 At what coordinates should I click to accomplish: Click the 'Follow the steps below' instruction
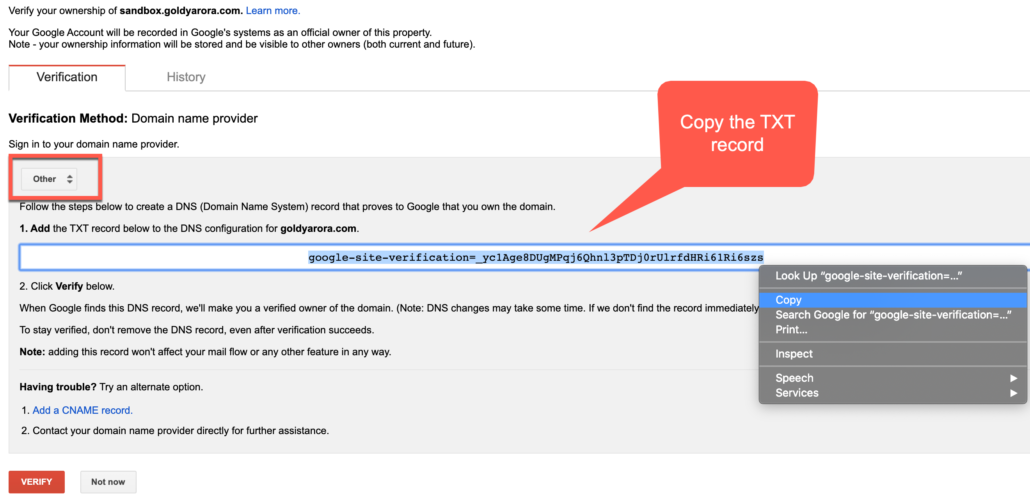point(288,207)
